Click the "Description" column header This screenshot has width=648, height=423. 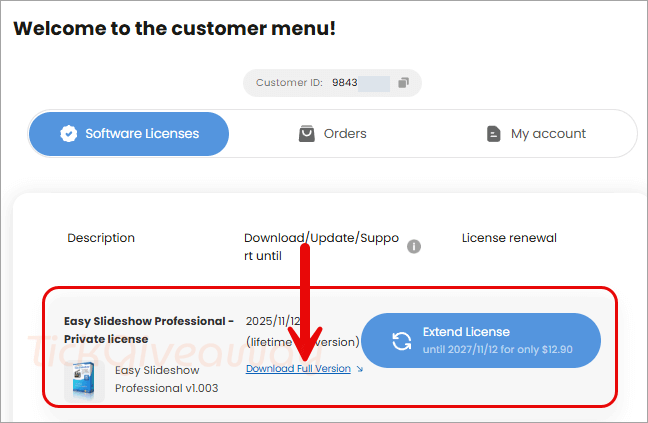(x=101, y=238)
